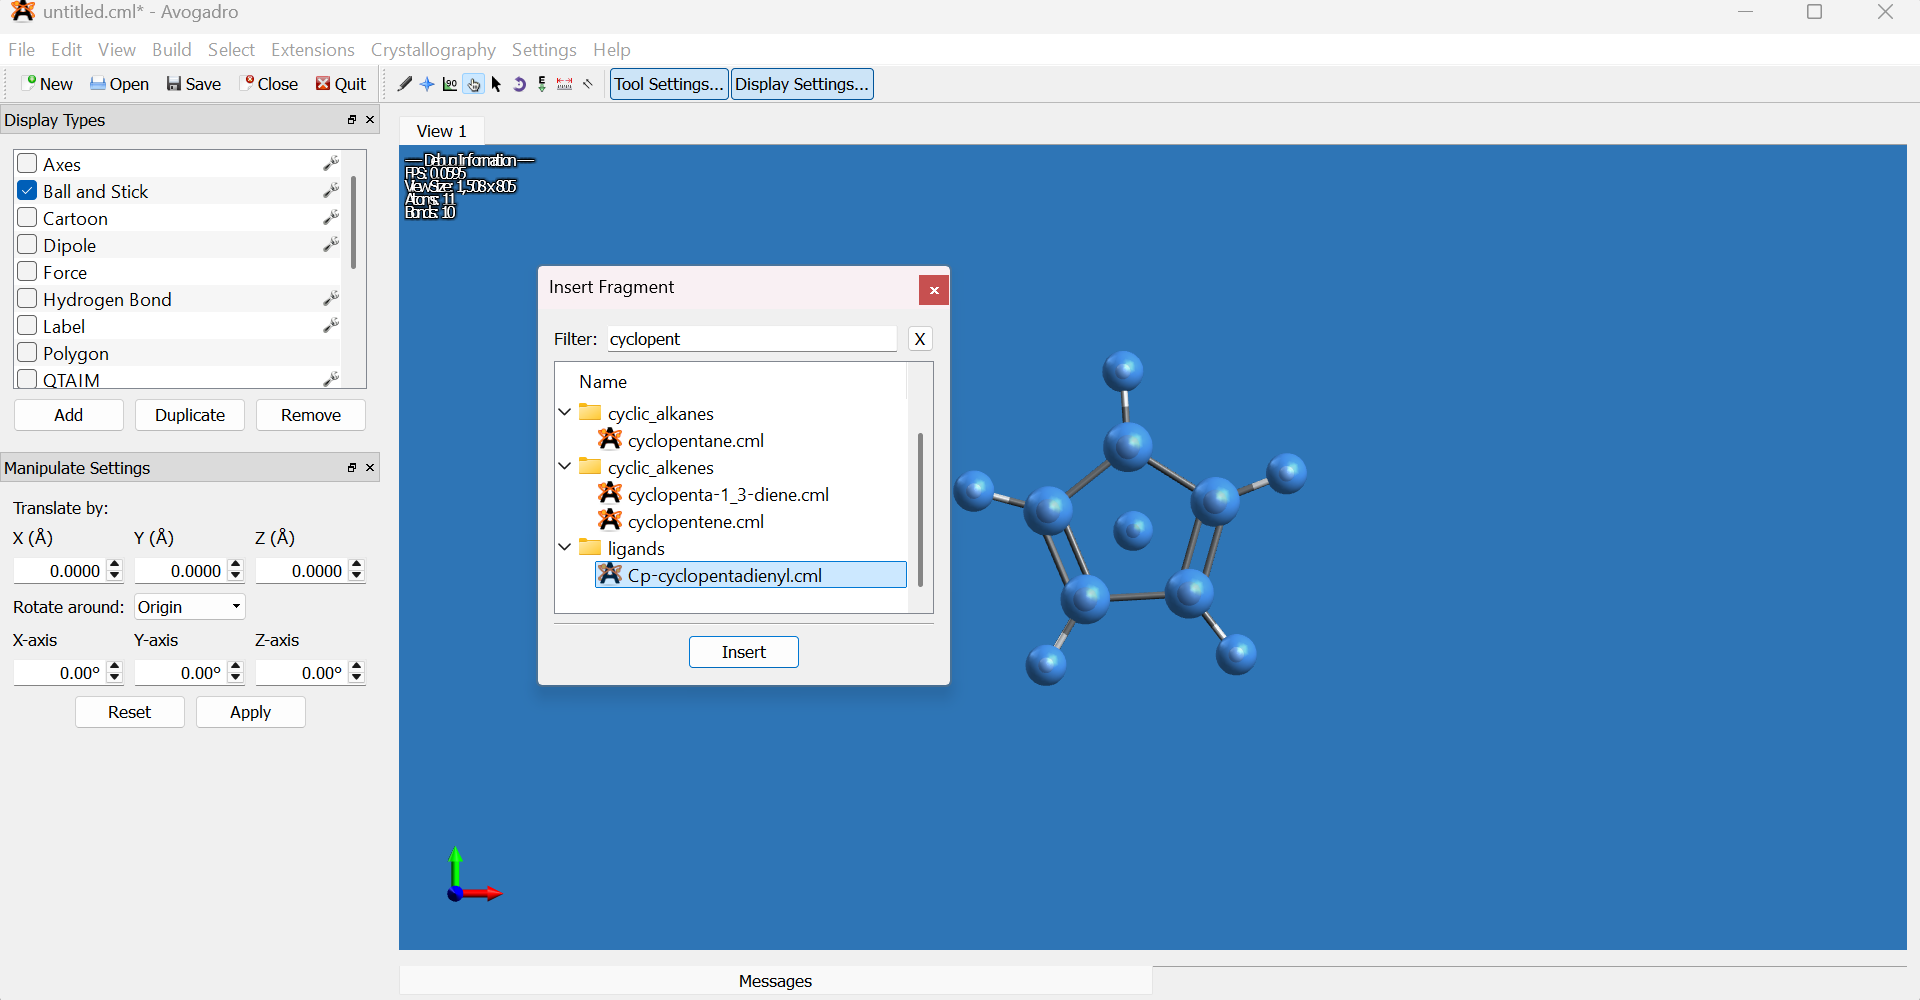The image size is (1920, 1000).
Task: Select the Auto Optimization tool
Action: click(542, 85)
